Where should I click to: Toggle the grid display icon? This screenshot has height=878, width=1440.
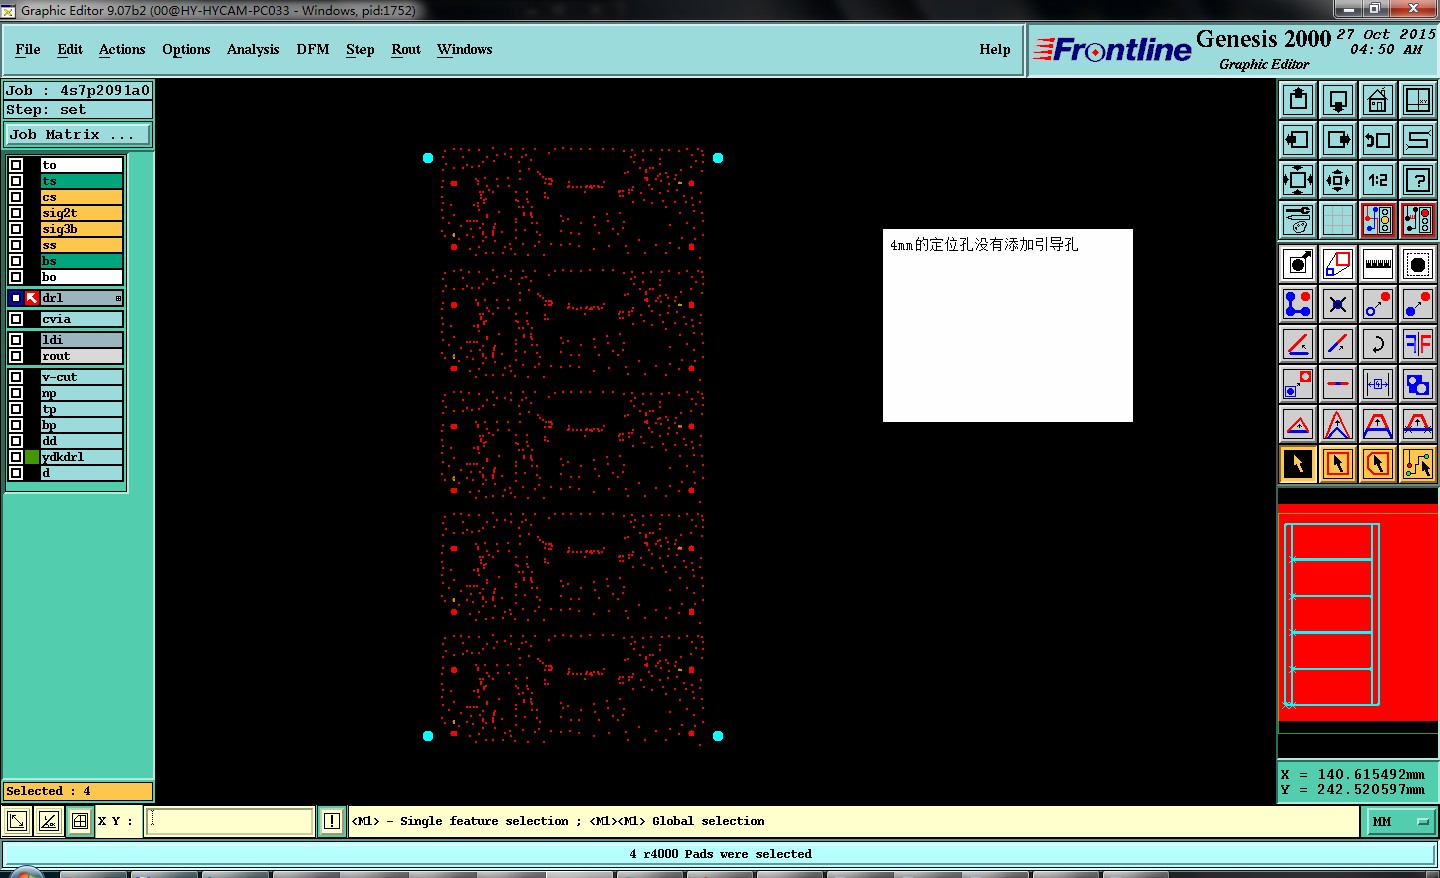1338,220
